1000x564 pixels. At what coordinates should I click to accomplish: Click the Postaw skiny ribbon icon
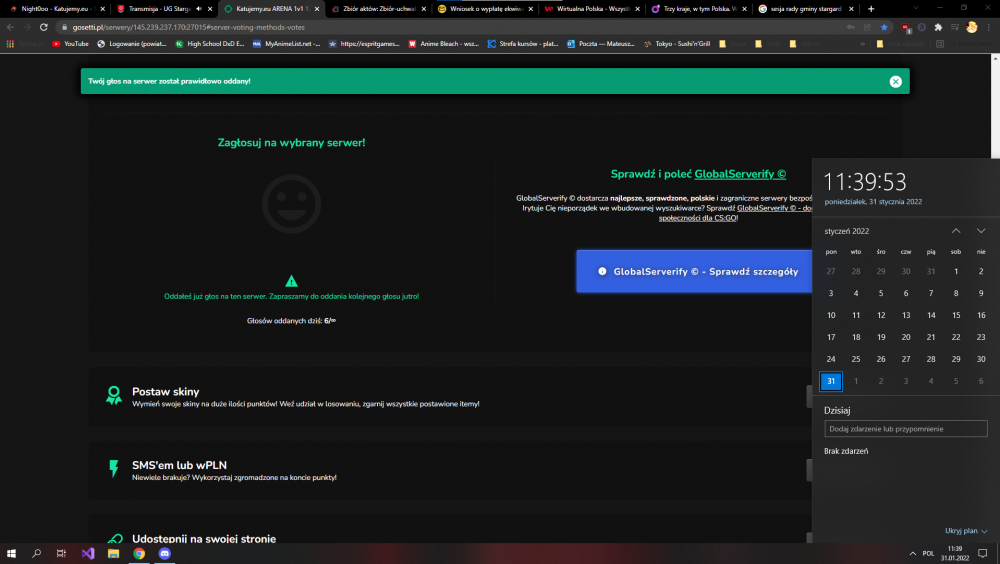pos(114,396)
